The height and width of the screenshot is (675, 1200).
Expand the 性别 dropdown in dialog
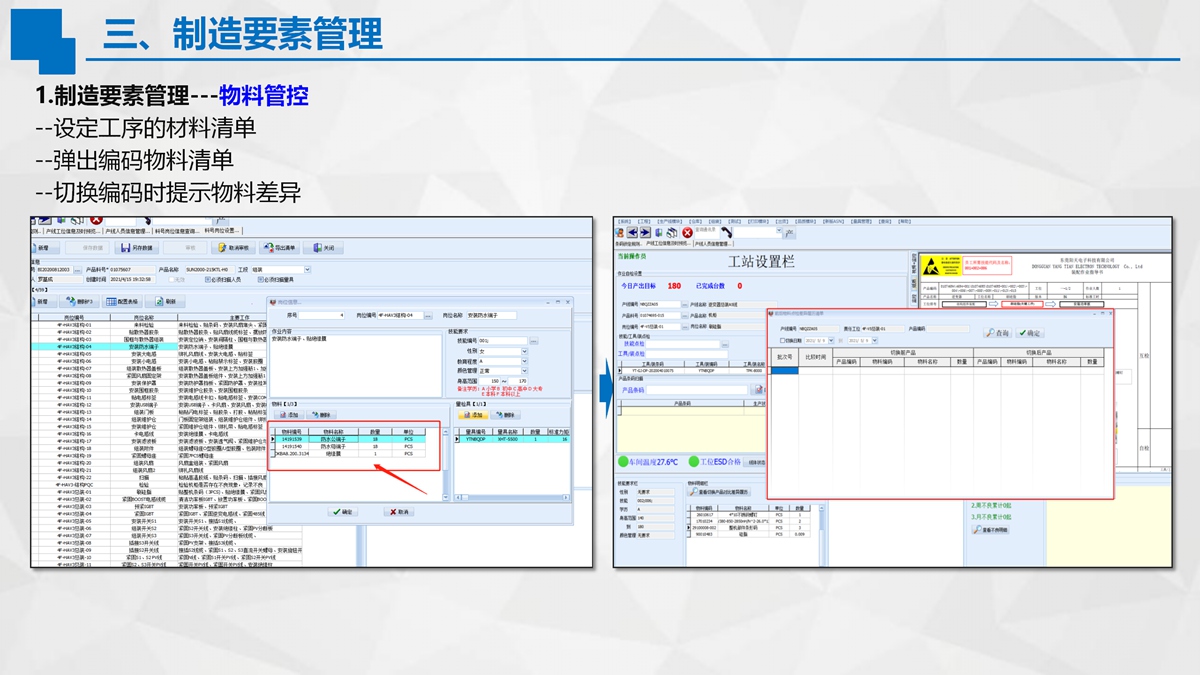click(523, 352)
